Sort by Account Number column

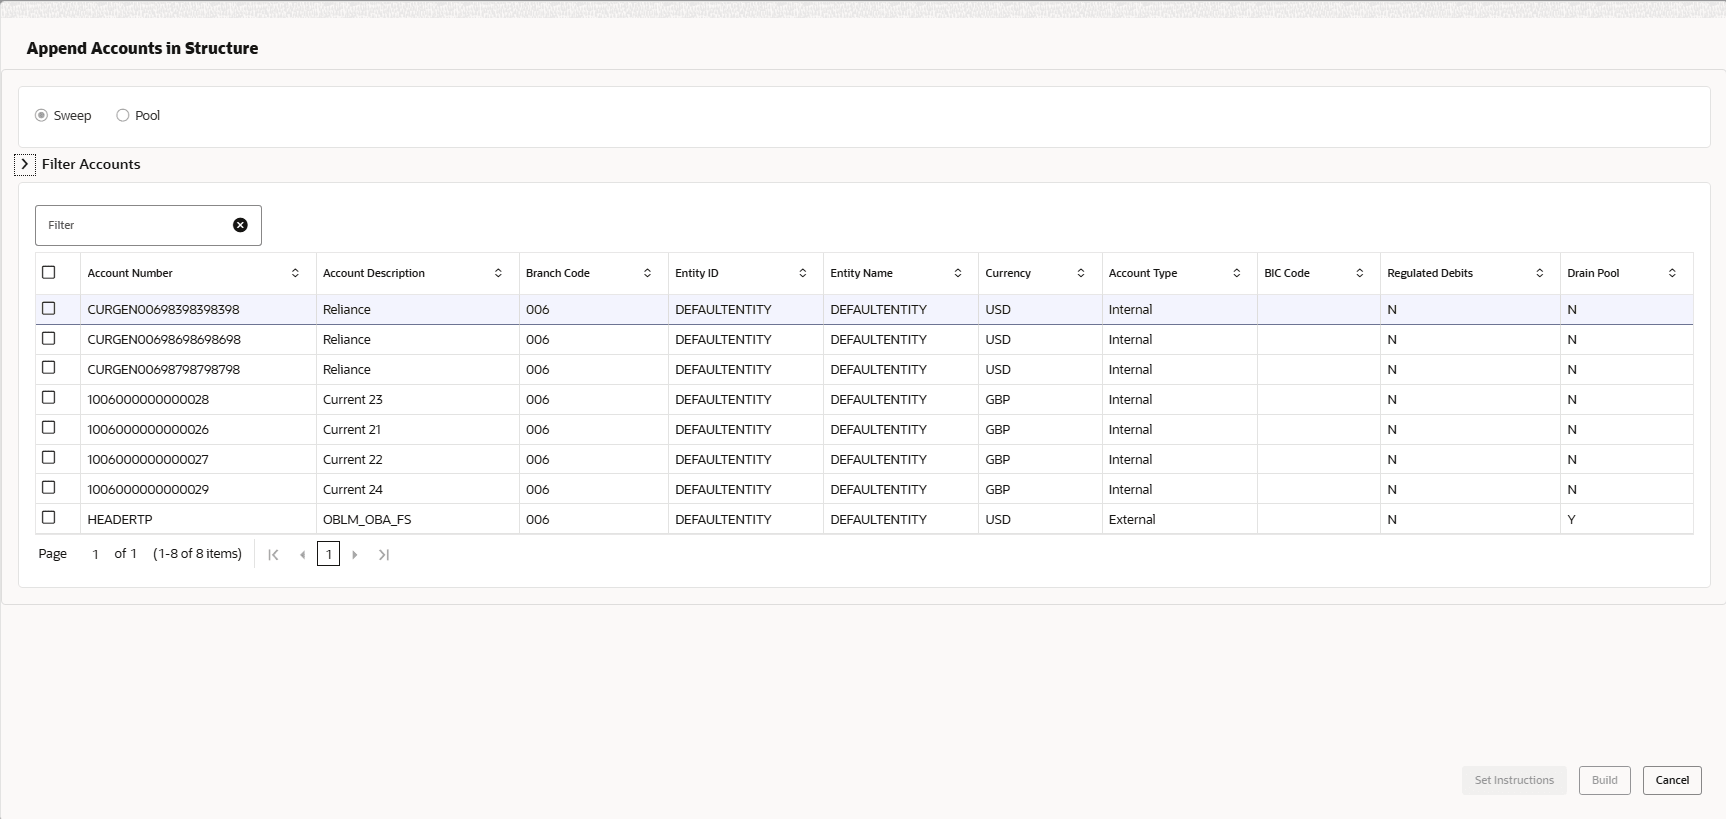295,273
